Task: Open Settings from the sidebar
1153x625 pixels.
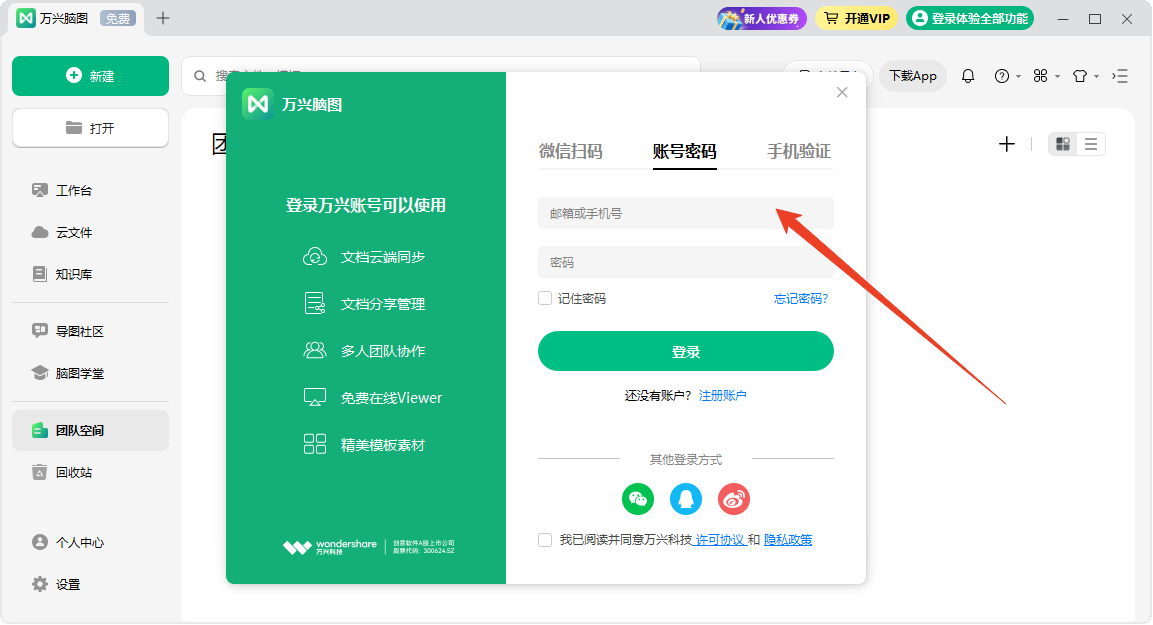Action: coord(68,584)
